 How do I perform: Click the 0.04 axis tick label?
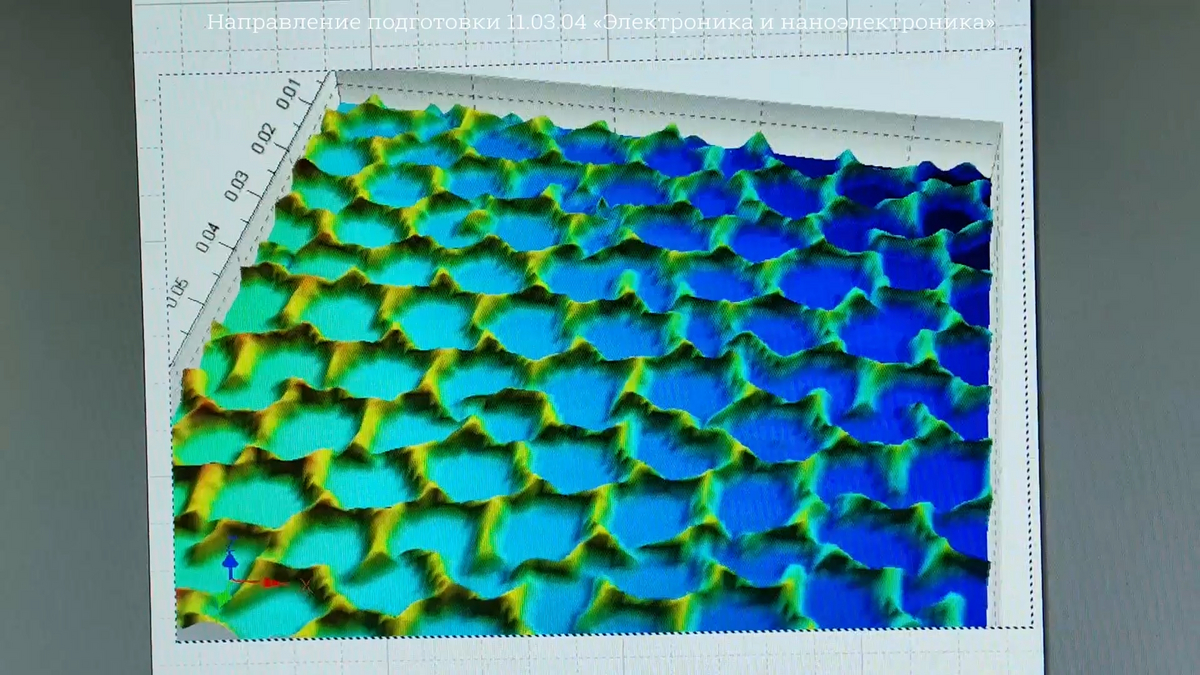pos(209,236)
